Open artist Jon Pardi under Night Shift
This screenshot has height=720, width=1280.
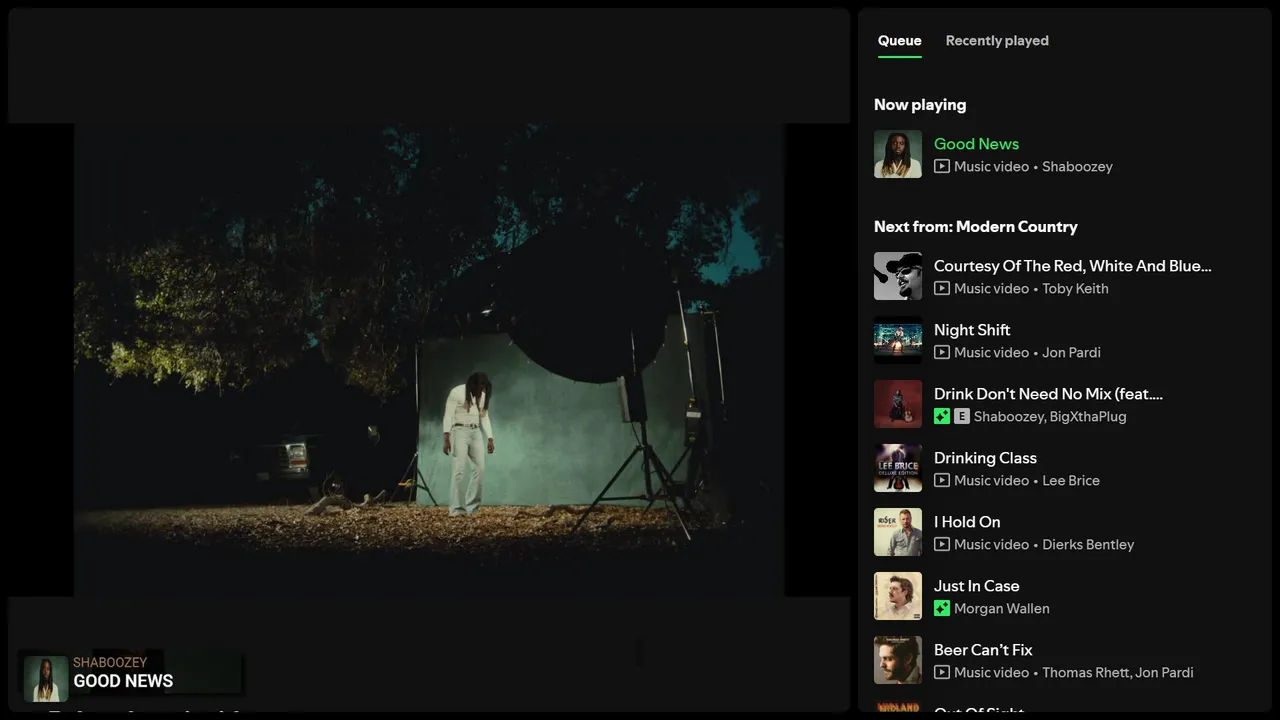(1071, 353)
